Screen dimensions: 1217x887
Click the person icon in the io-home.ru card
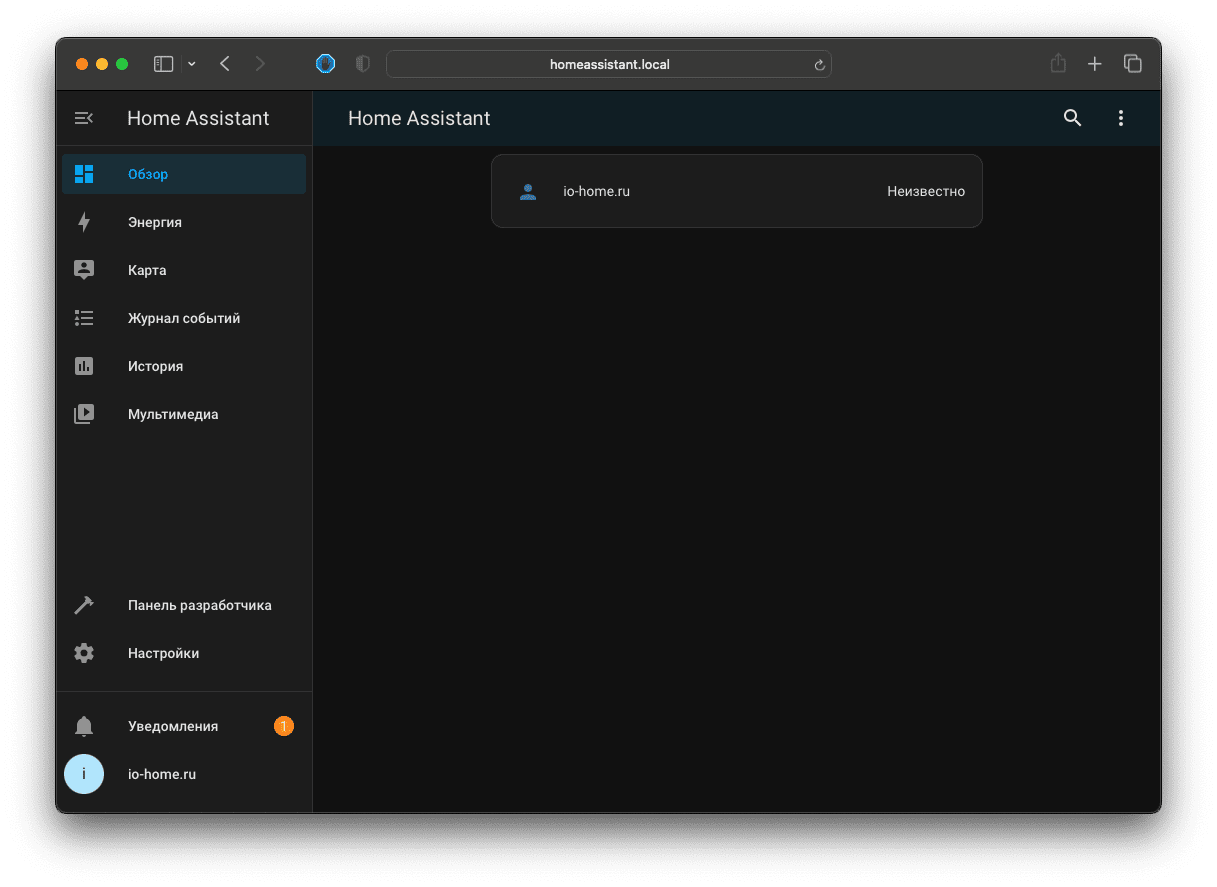pyautogui.click(x=528, y=191)
